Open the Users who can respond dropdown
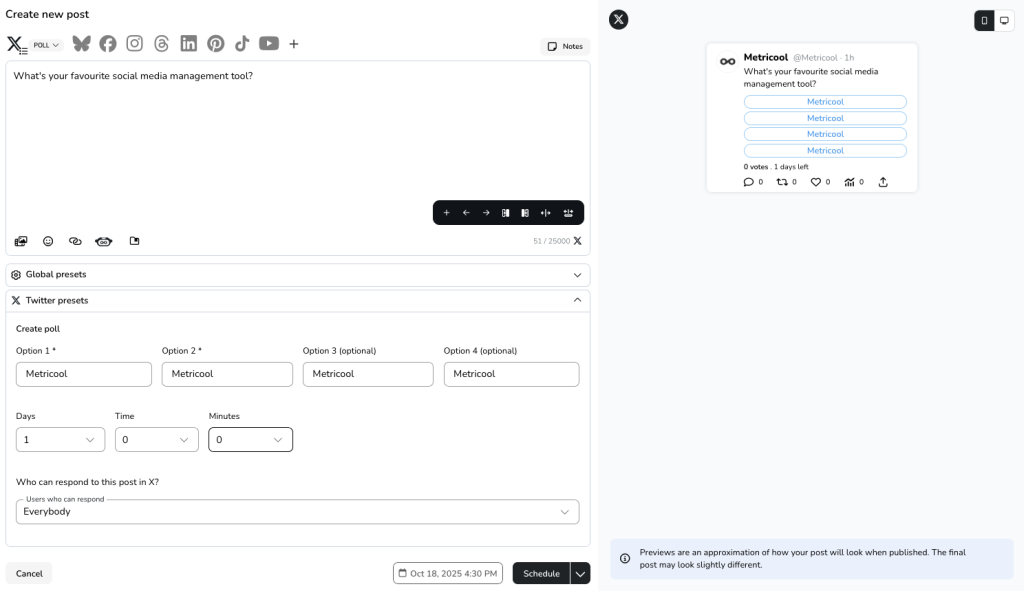Image resolution: width=1024 pixels, height=591 pixels. click(x=297, y=512)
